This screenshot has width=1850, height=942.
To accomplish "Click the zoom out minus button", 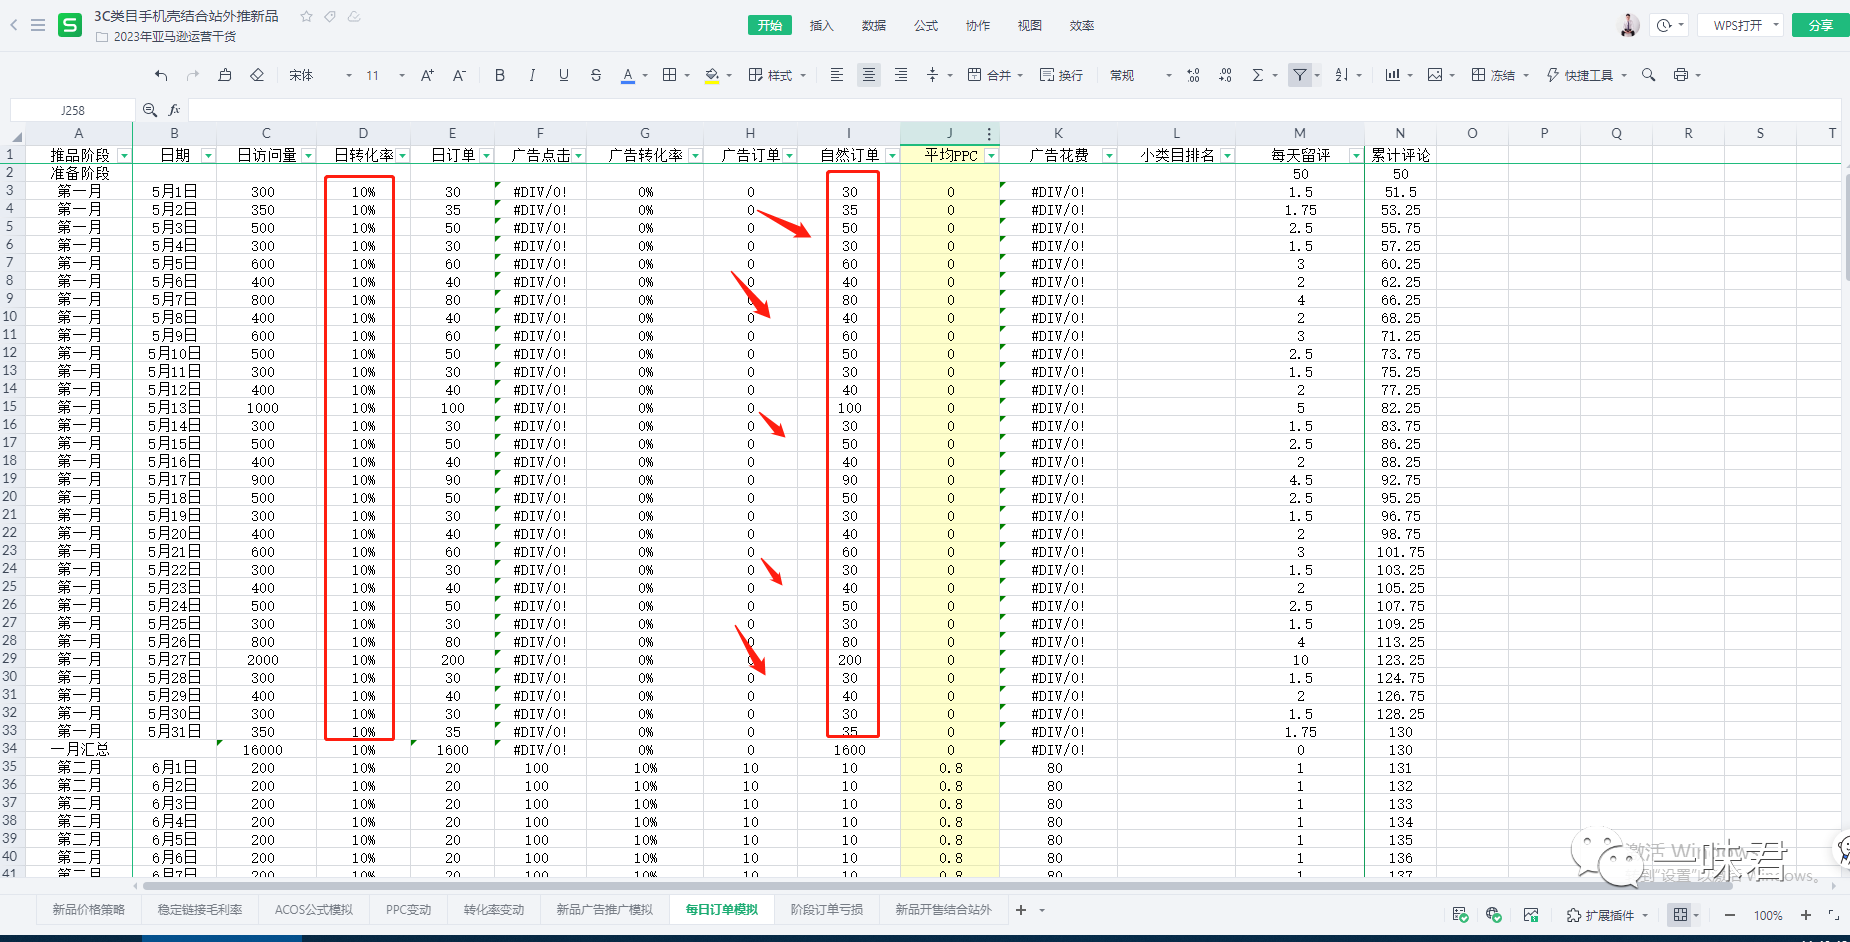I will pyautogui.click(x=1730, y=915).
